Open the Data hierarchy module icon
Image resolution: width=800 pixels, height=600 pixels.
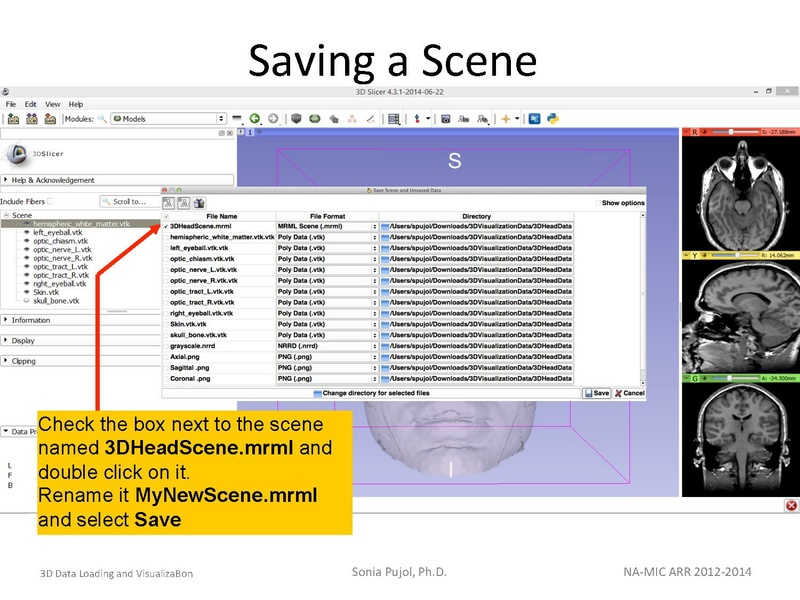(352, 119)
